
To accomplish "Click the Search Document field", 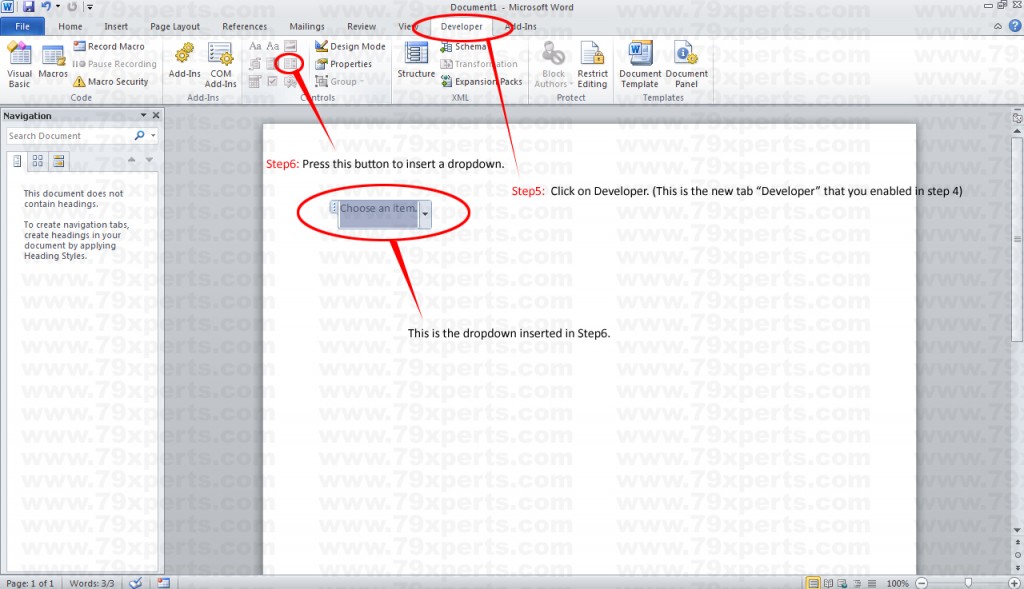I will point(69,136).
